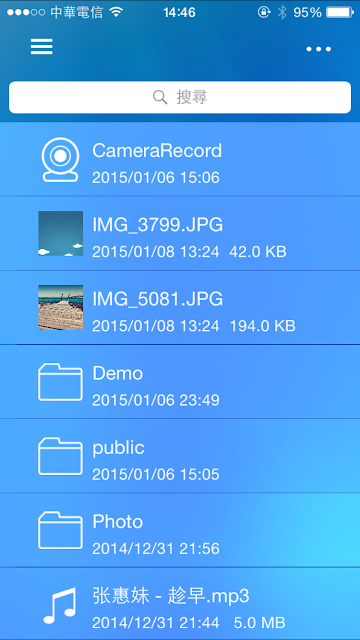Open the public folder label
360x640 pixels.
coord(118,448)
